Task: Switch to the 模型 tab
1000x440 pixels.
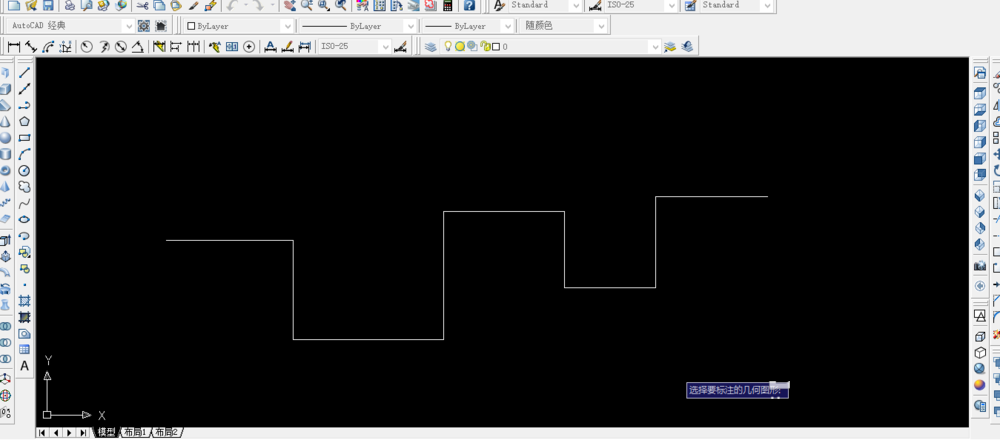Action: (x=107, y=432)
